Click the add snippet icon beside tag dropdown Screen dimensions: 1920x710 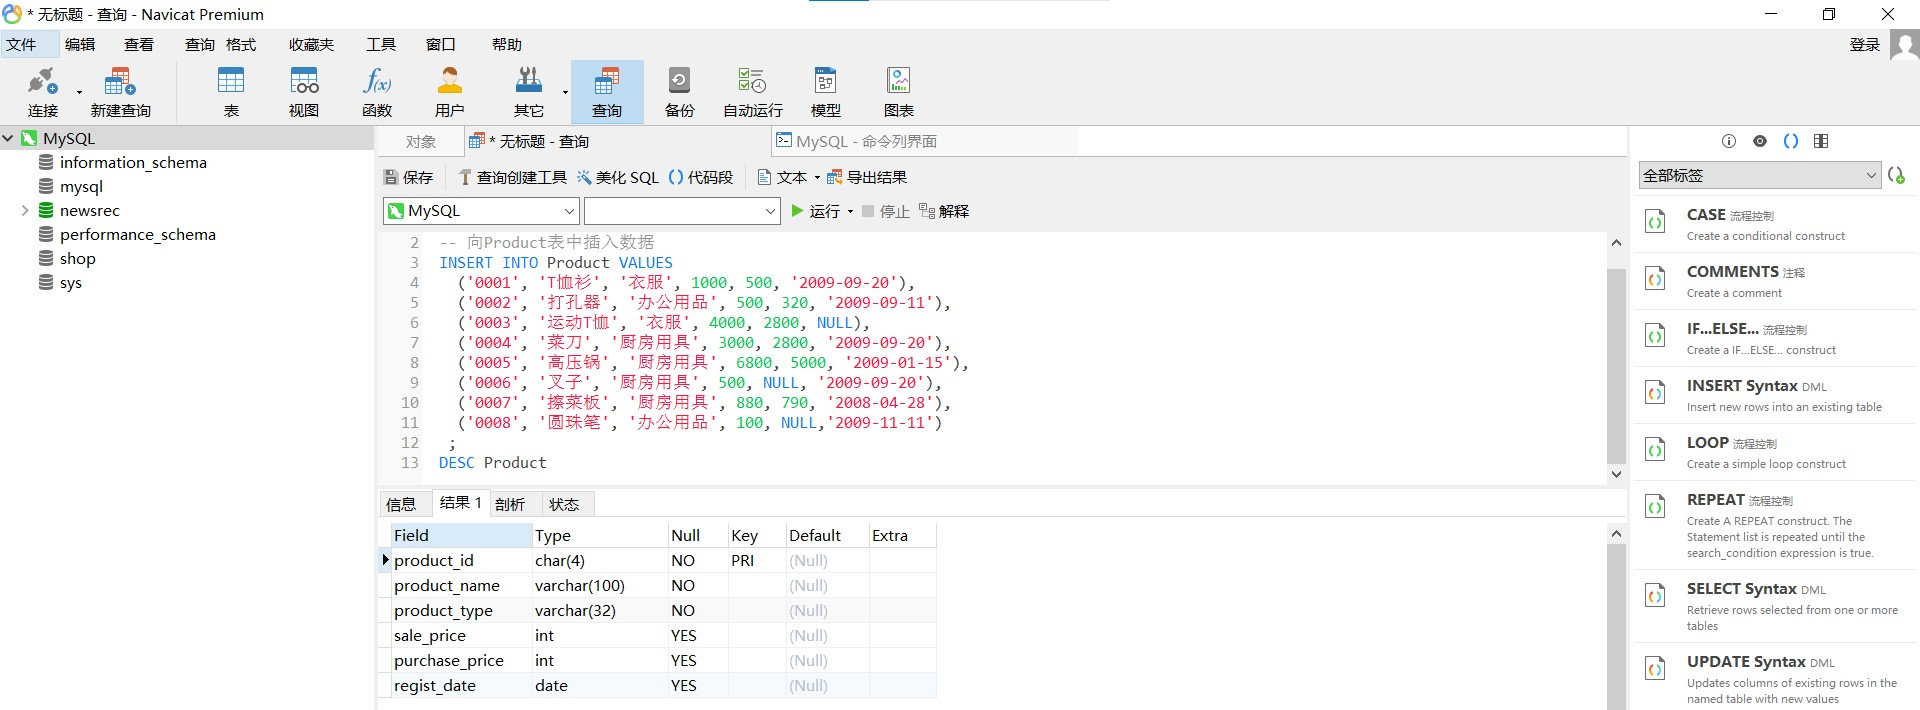(x=1896, y=175)
